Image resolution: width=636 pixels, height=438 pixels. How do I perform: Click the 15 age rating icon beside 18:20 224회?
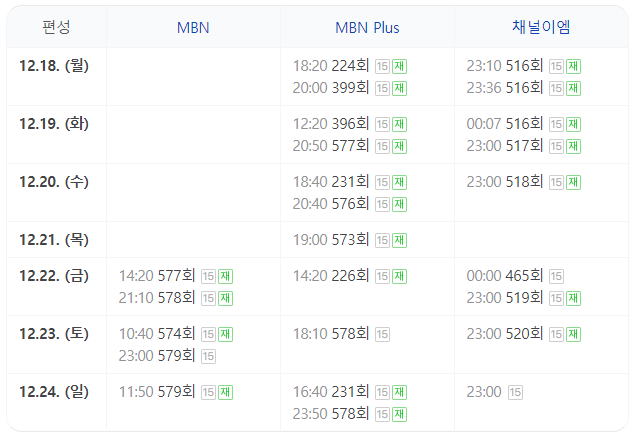click(x=382, y=67)
